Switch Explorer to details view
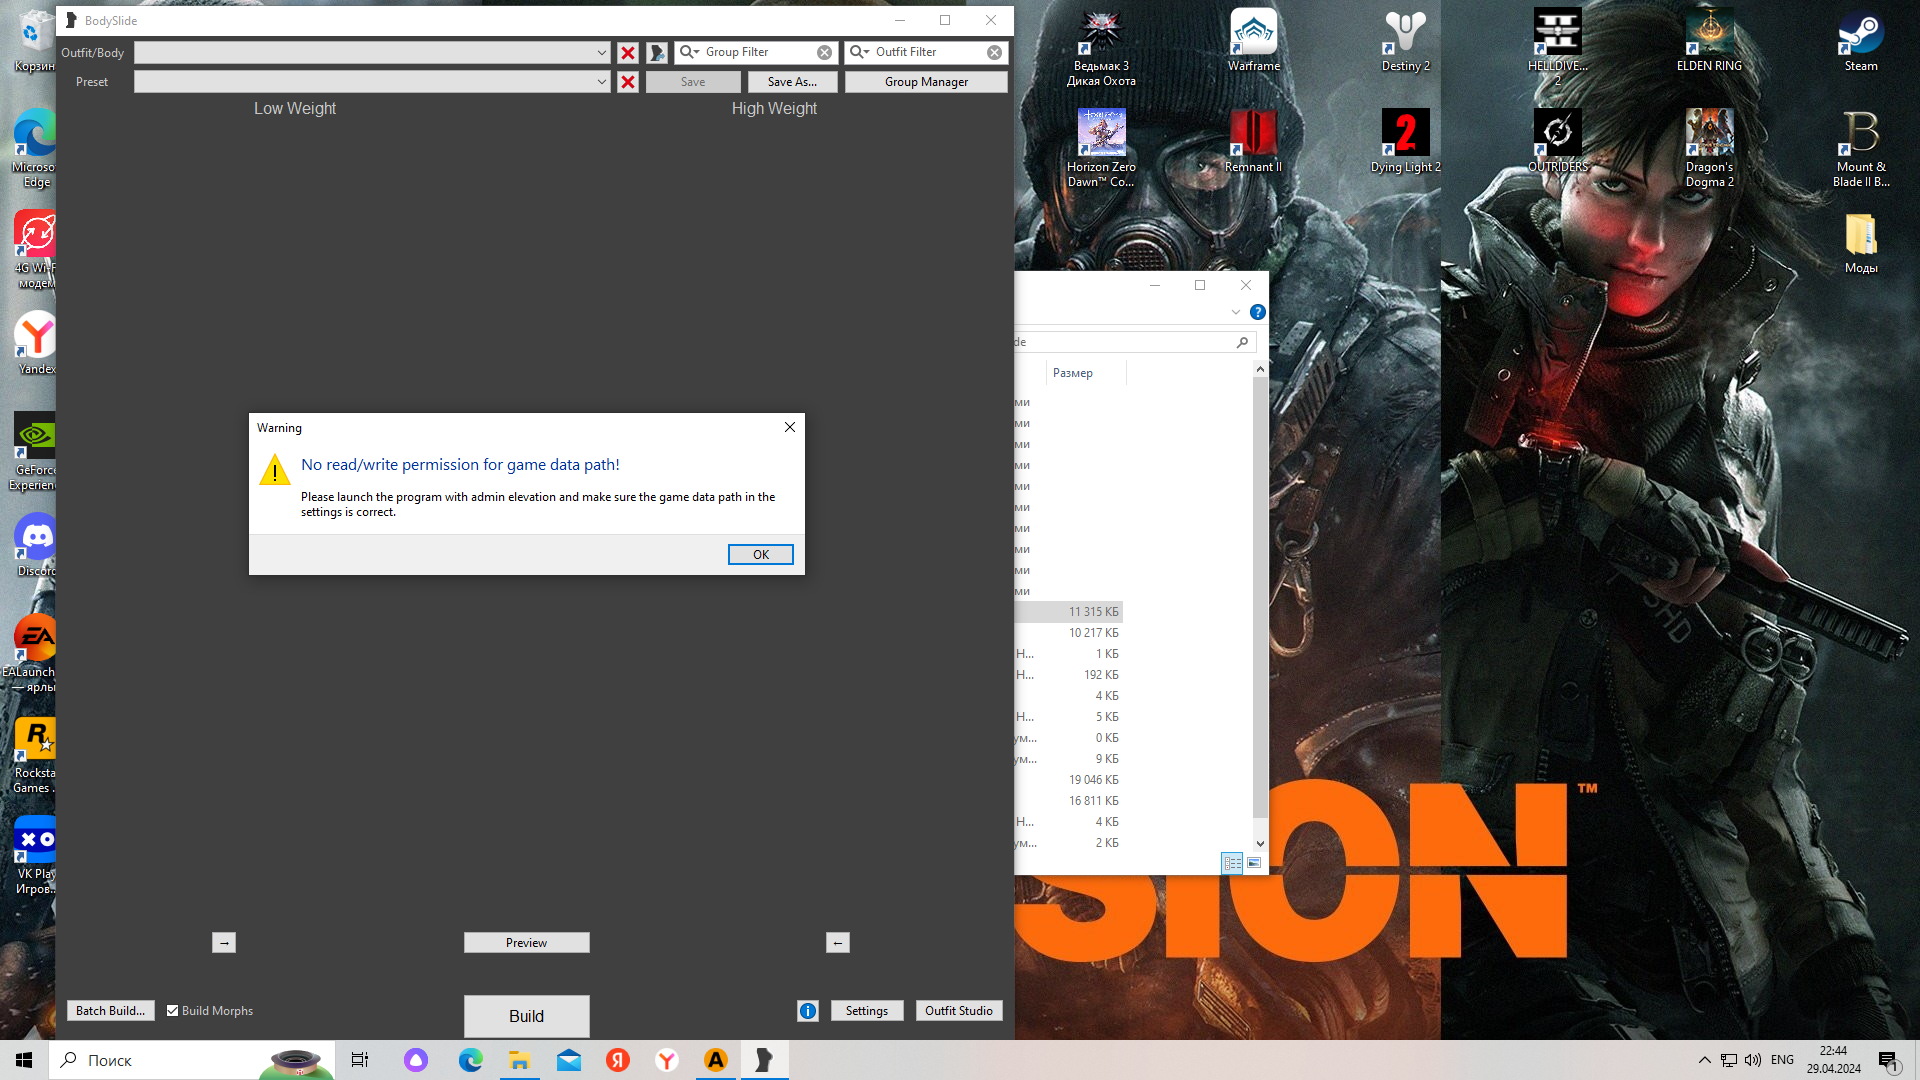This screenshot has height=1080, width=1920. [x=1232, y=863]
